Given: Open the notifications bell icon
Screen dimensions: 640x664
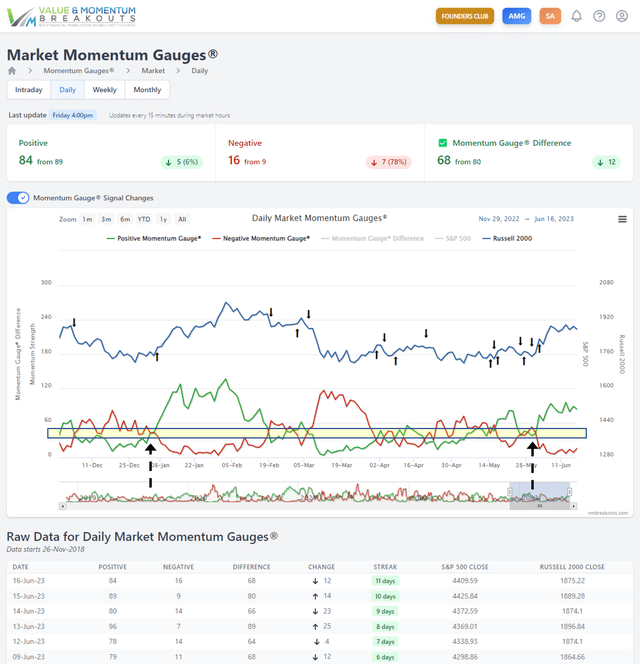Looking at the screenshot, I should [576, 16].
